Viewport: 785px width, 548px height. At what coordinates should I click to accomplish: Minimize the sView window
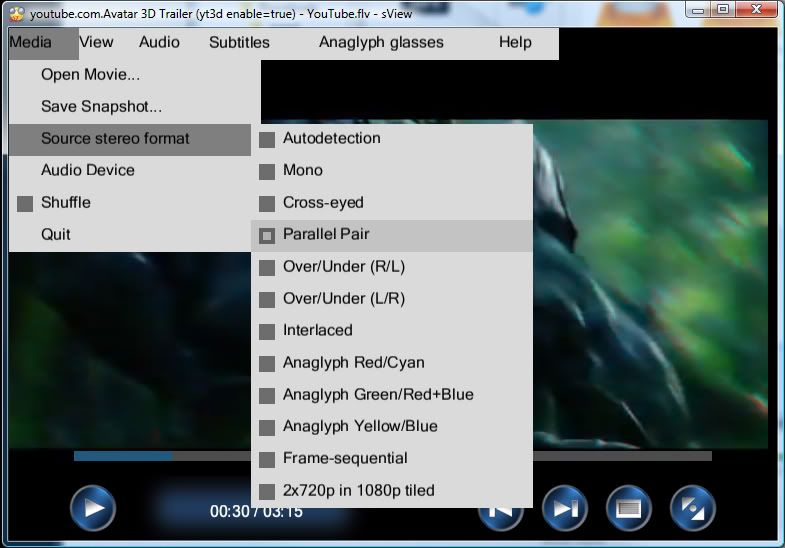(698, 10)
